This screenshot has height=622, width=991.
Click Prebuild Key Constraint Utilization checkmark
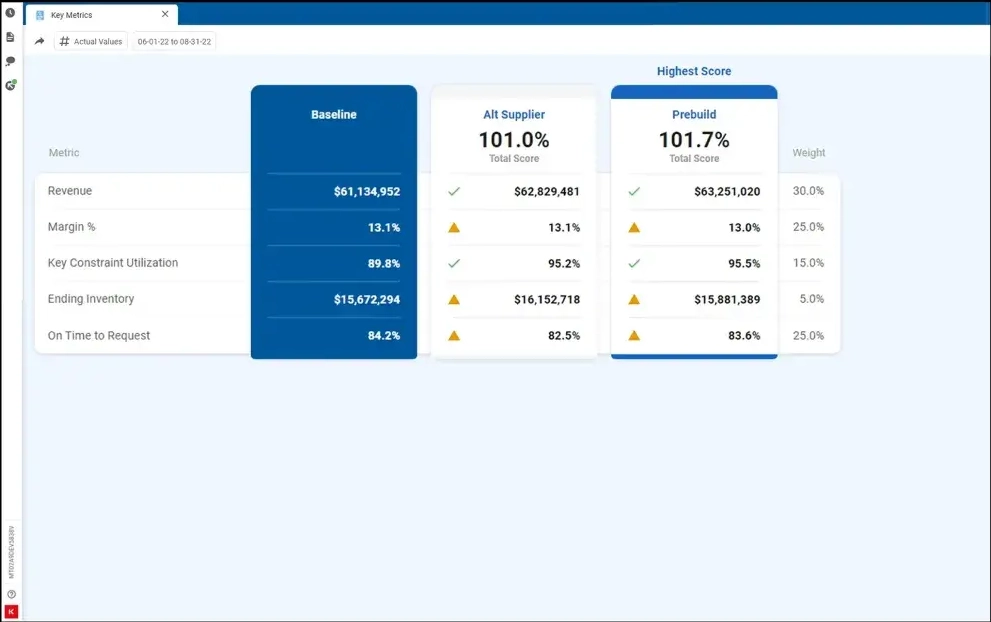(x=634, y=263)
